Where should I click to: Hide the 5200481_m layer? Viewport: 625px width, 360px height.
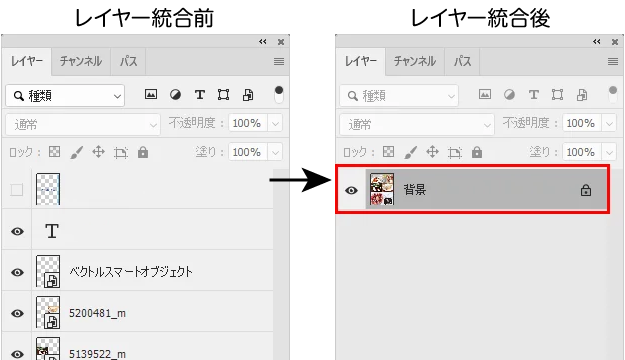pos(17,313)
